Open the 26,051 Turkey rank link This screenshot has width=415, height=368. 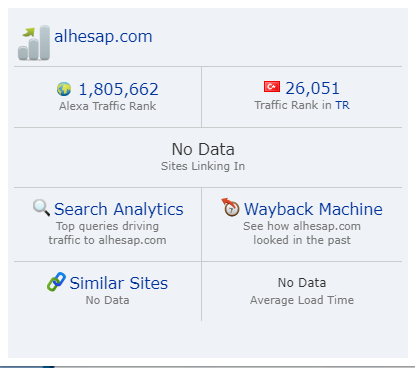click(x=312, y=88)
